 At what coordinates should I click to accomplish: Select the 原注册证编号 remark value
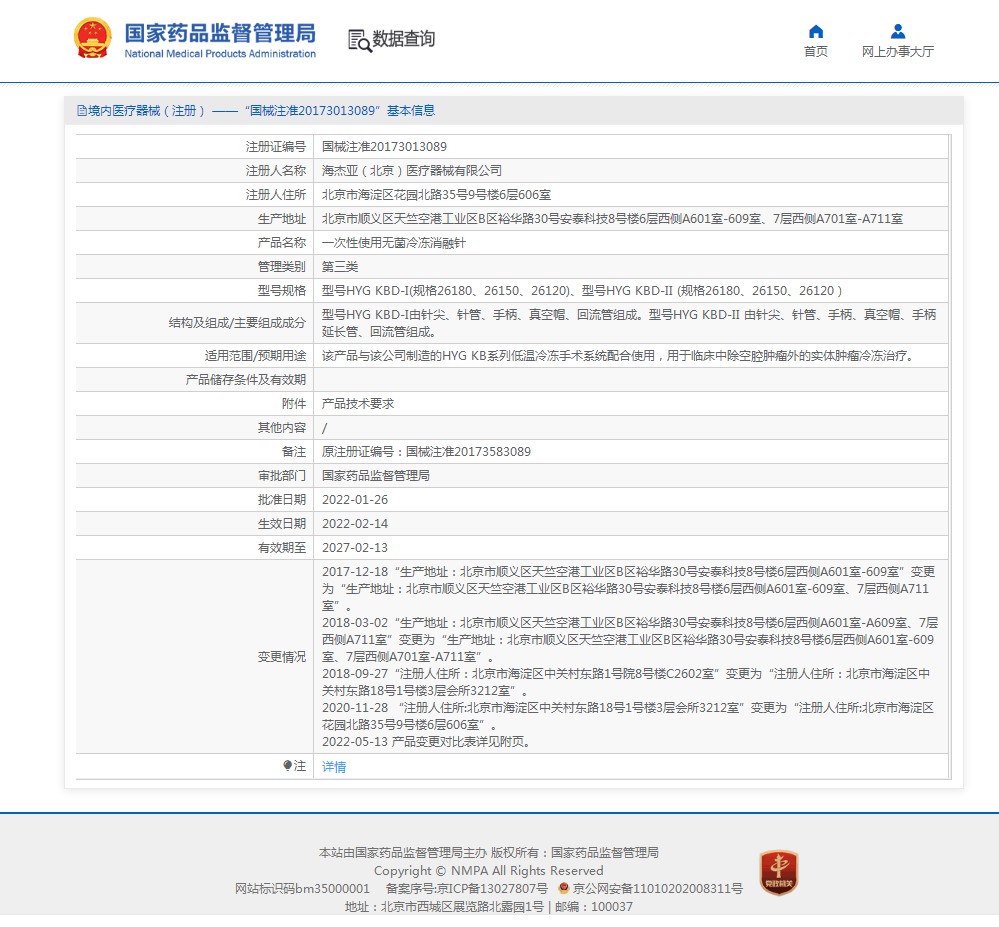coord(426,452)
